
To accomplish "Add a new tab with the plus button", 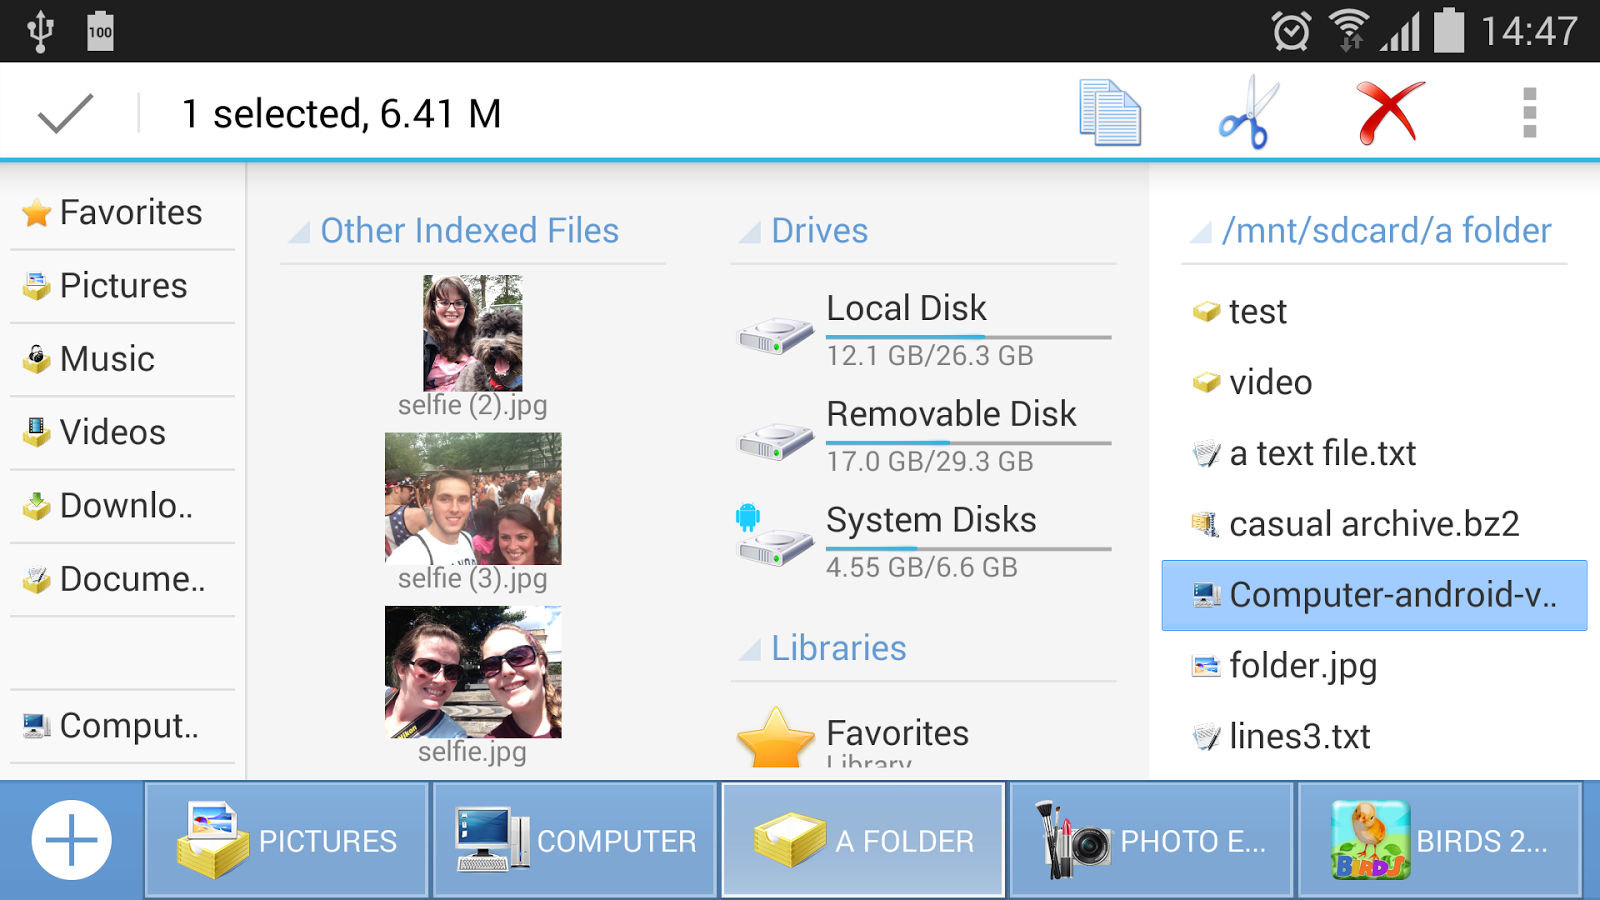I will (x=70, y=839).
